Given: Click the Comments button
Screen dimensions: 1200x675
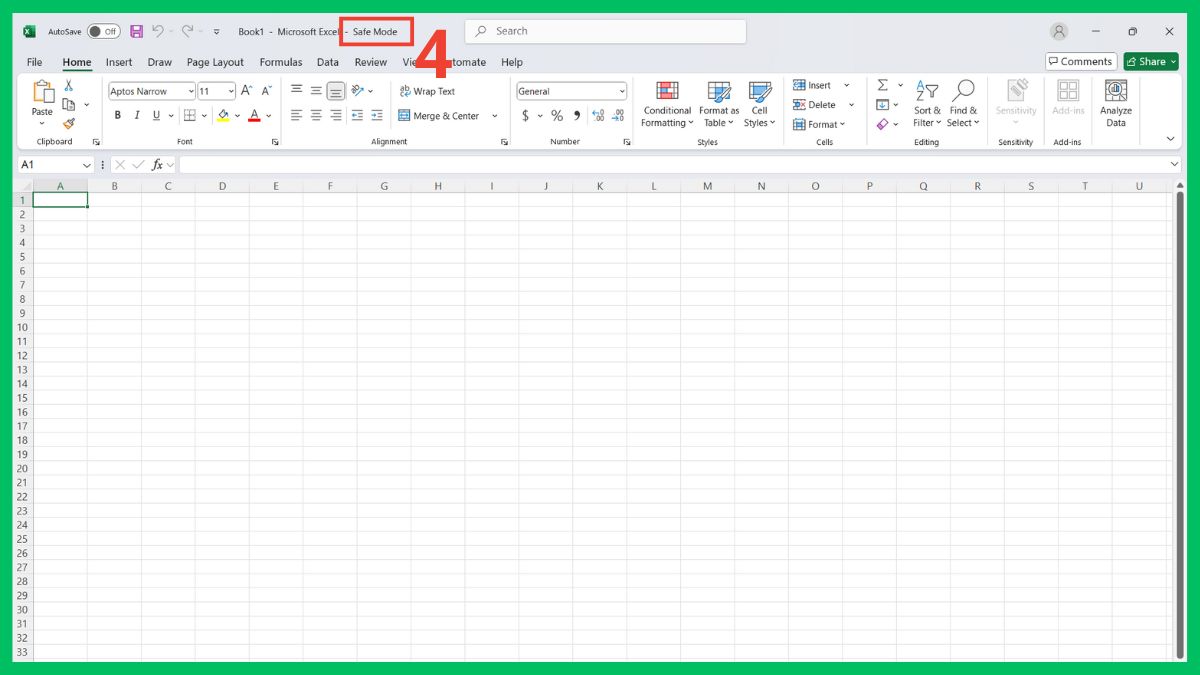Looking at the screenshot, I should tap(1080, 61).
